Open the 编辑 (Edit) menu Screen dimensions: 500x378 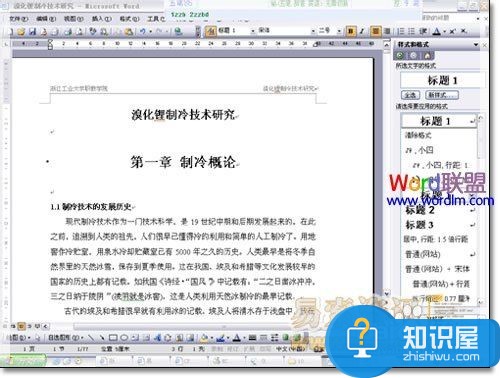point(46,19)
